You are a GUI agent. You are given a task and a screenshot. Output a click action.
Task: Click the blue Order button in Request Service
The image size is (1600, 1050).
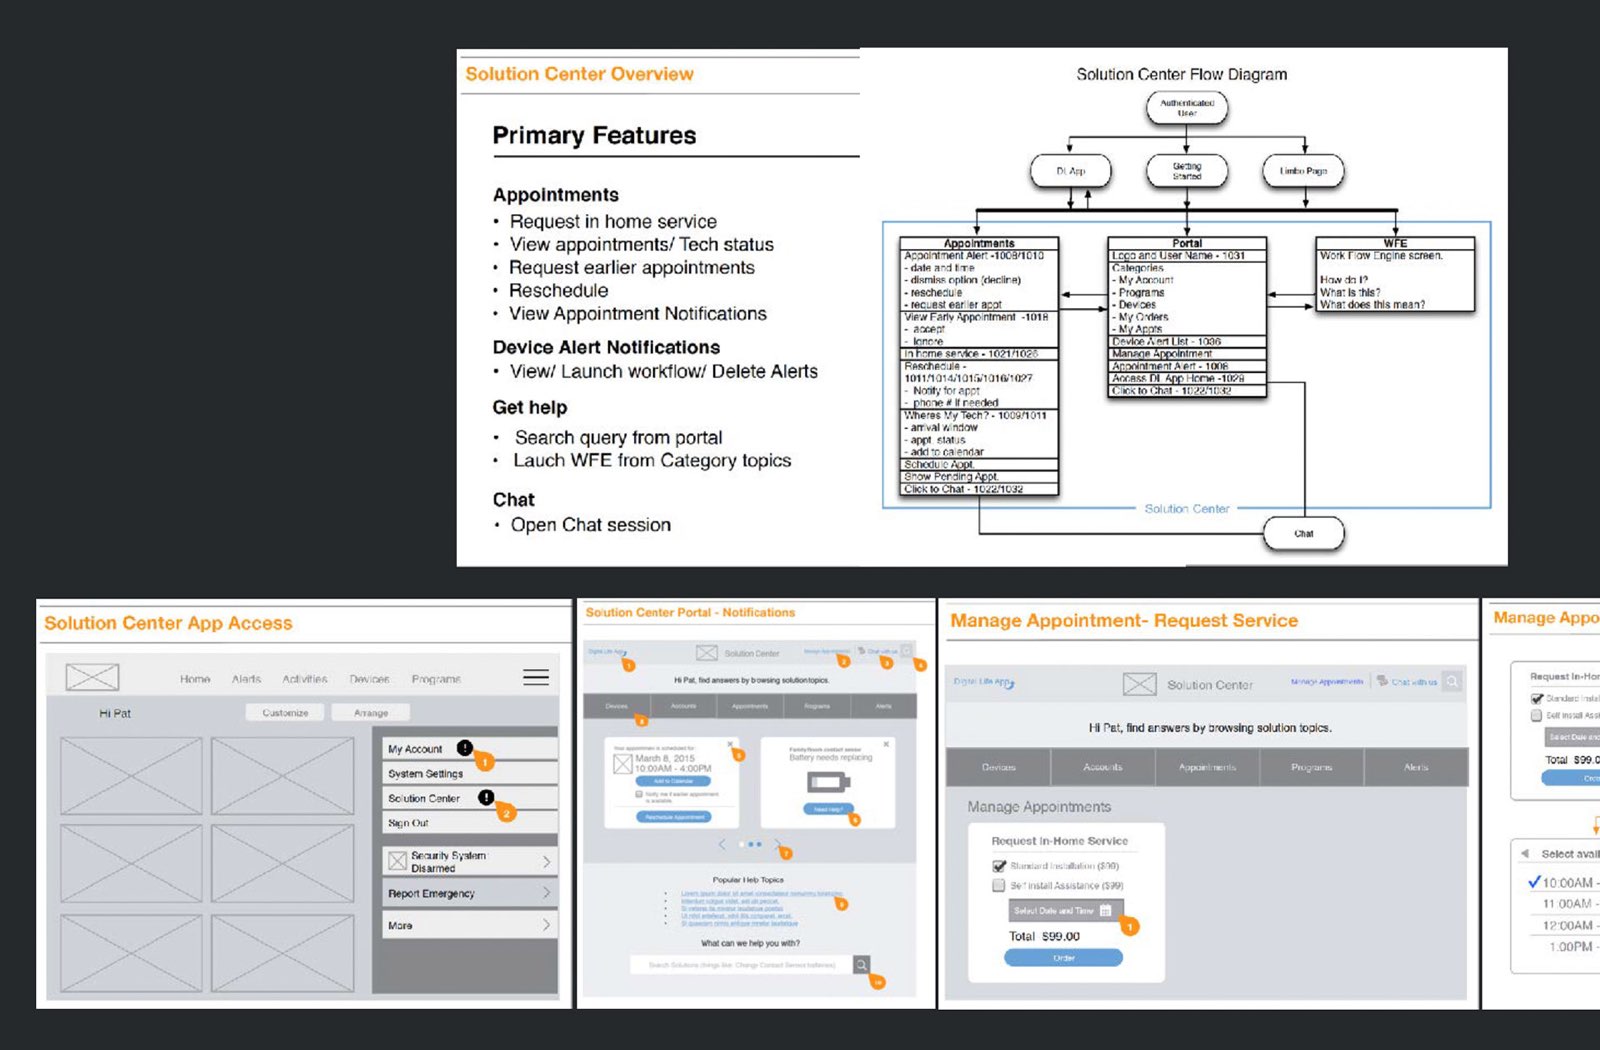pos(1063,957)
